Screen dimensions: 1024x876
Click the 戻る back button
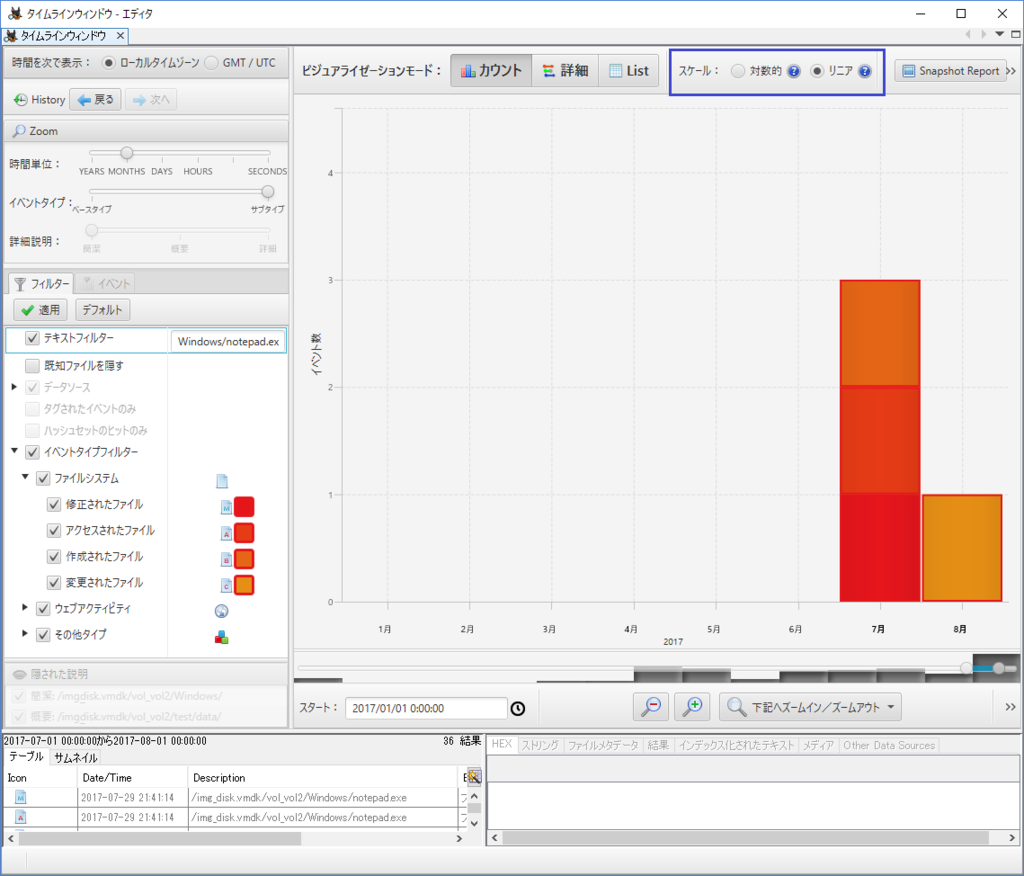point(95,99)
